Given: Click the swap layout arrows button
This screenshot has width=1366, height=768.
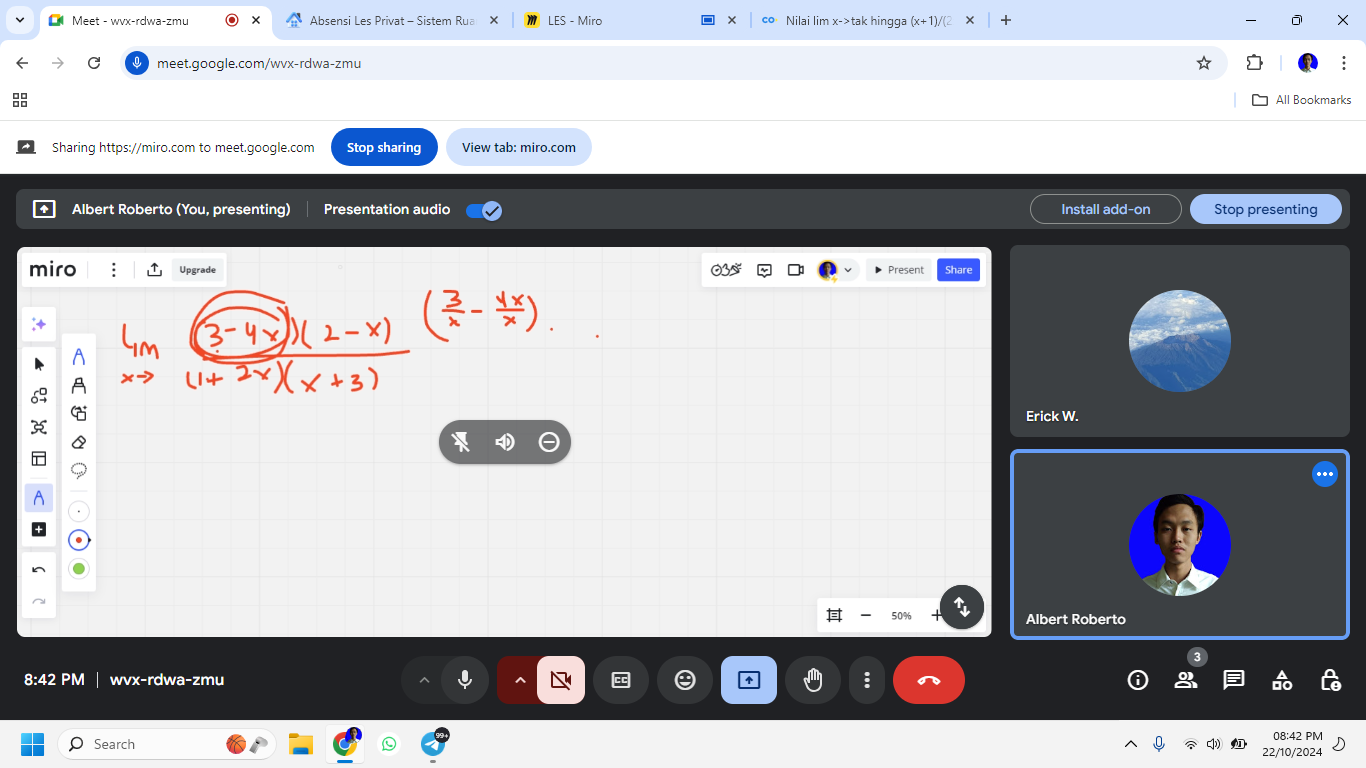Looking at the screenshot, I should tap(962, 607).
